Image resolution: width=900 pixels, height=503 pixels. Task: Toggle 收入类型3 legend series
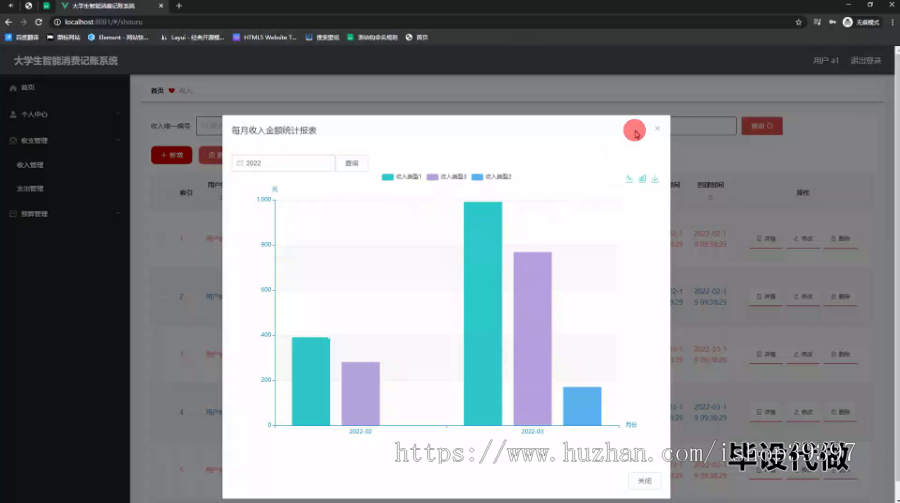click(x=447, y=177)
